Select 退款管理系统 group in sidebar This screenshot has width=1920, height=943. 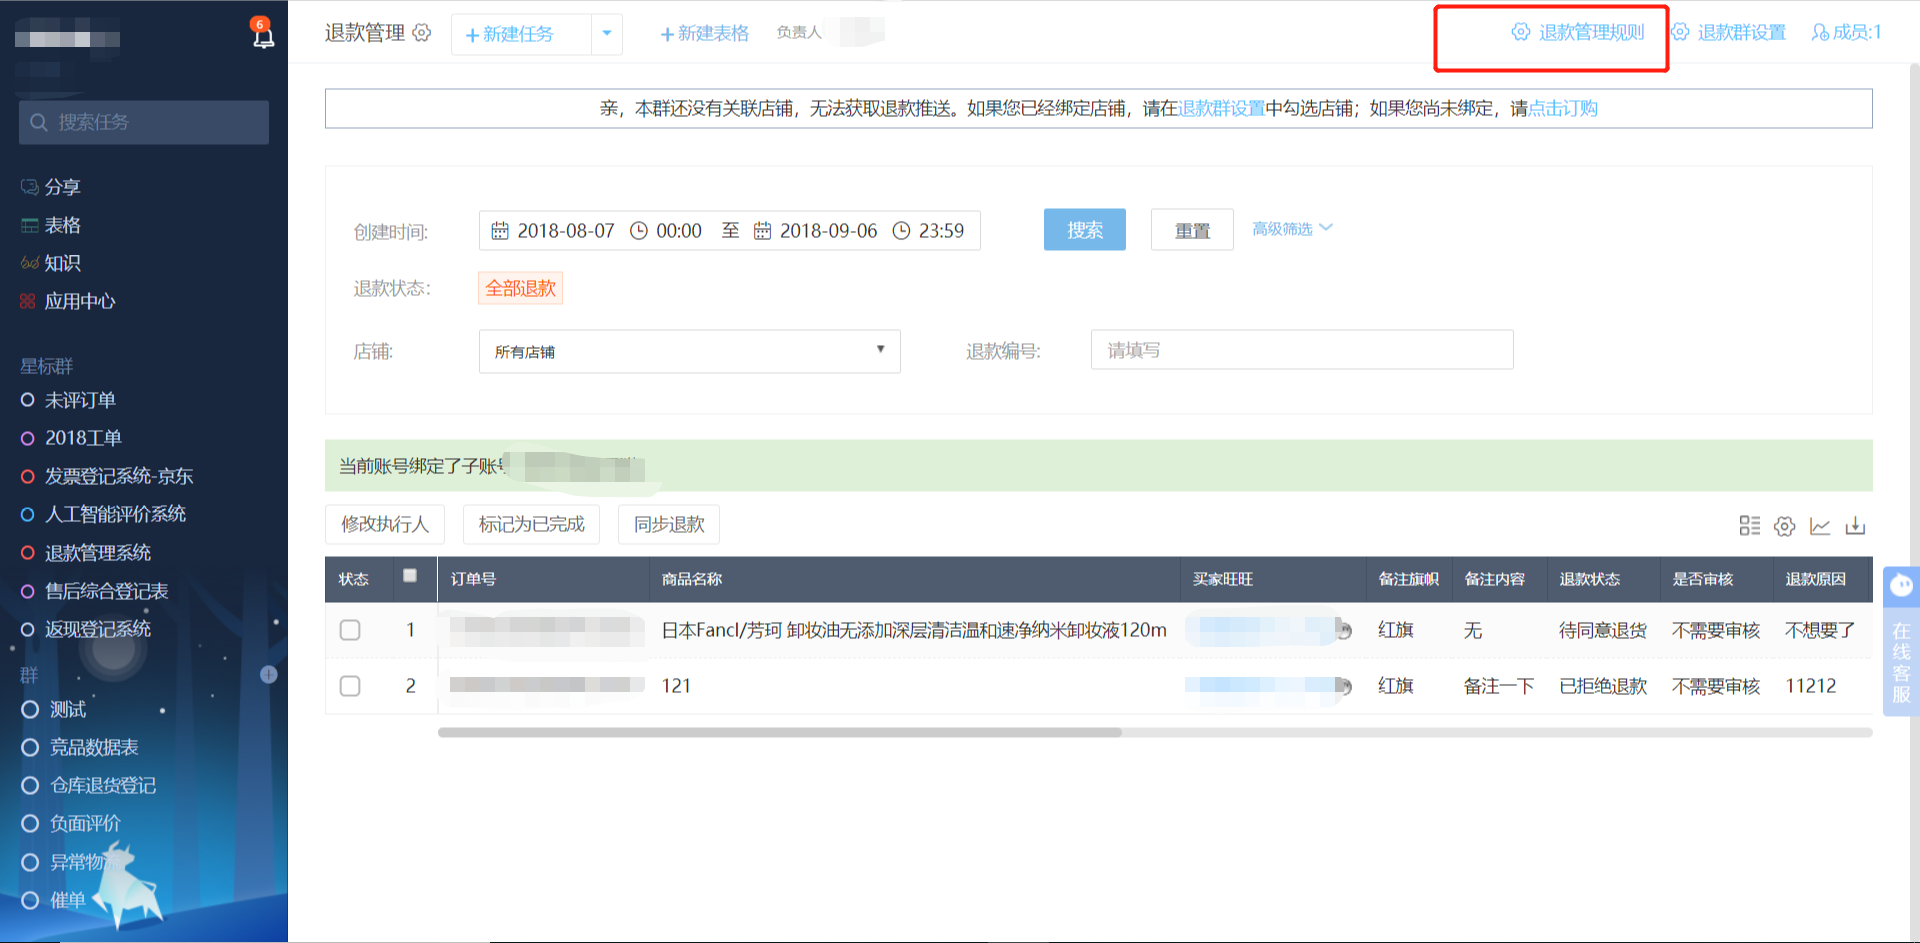(97, 553)
